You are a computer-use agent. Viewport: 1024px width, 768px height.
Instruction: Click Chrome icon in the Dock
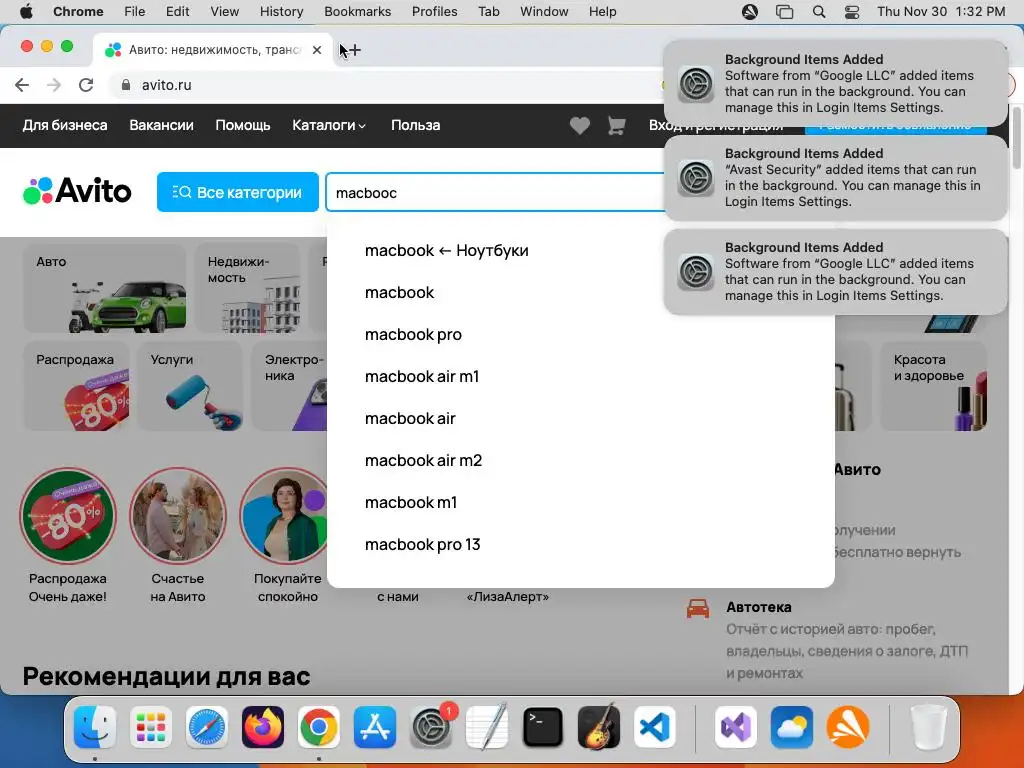coord(319,727)
